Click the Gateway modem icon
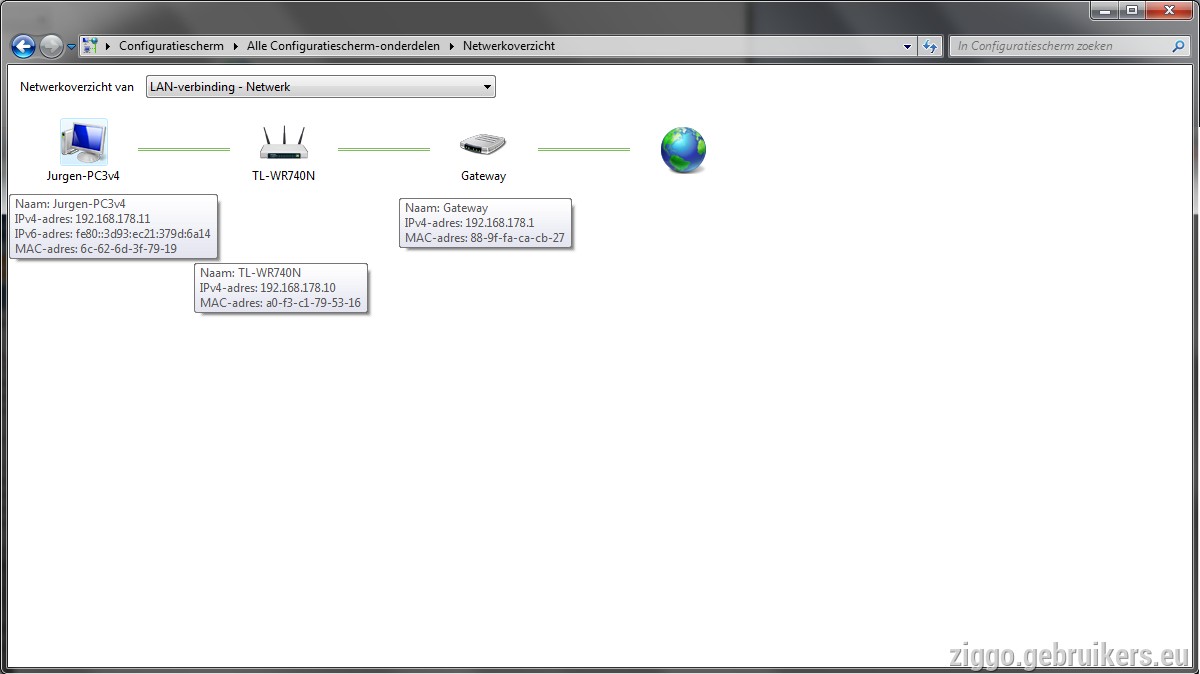Image resolution: width=1200 pixels, height=674 pixels. [483, 144]
